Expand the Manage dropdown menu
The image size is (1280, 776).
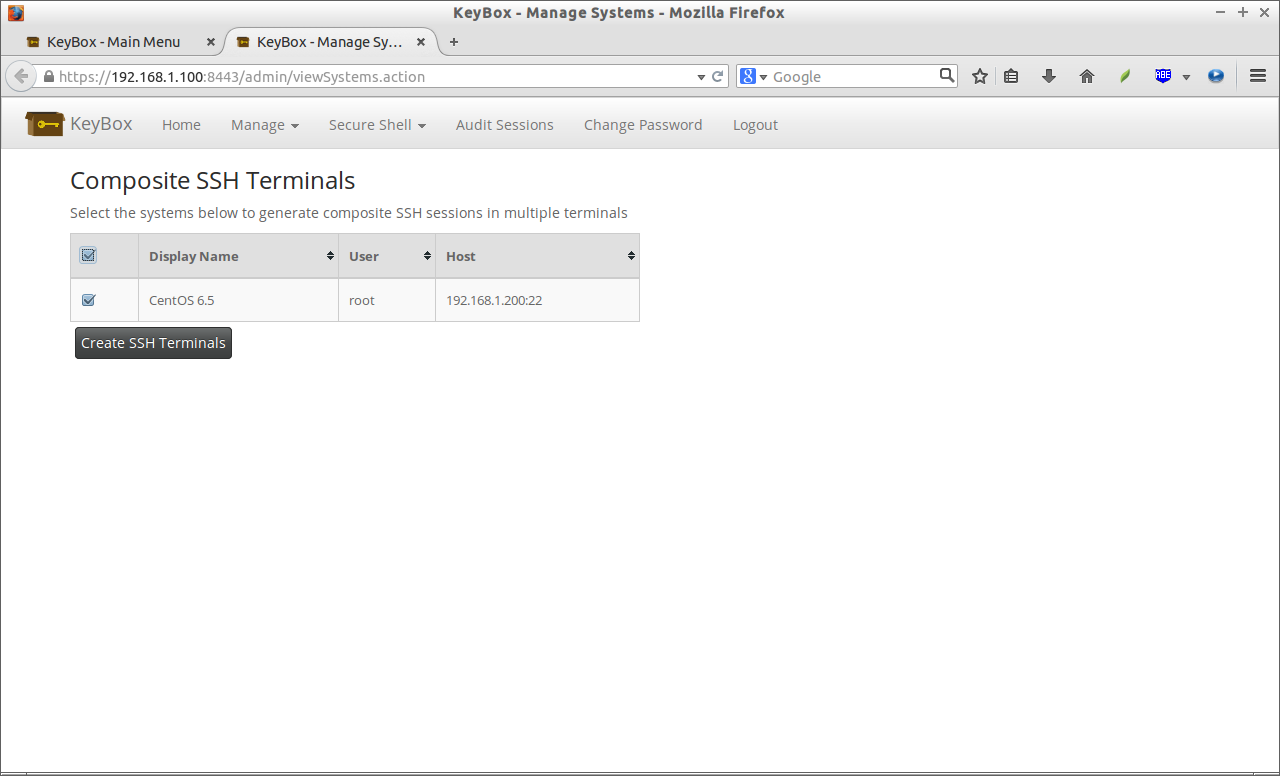265,125
